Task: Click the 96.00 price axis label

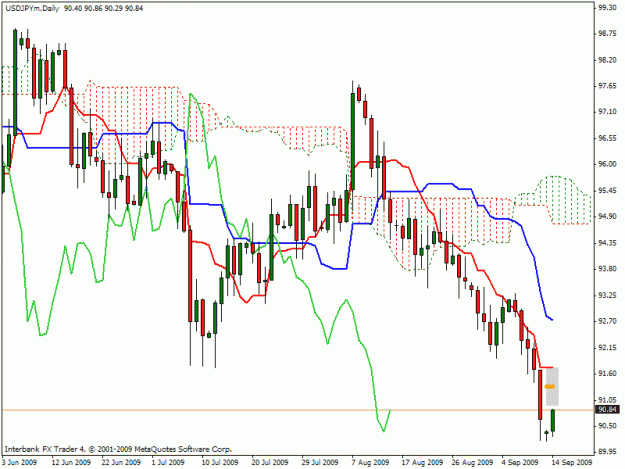Action: (607, 164)
